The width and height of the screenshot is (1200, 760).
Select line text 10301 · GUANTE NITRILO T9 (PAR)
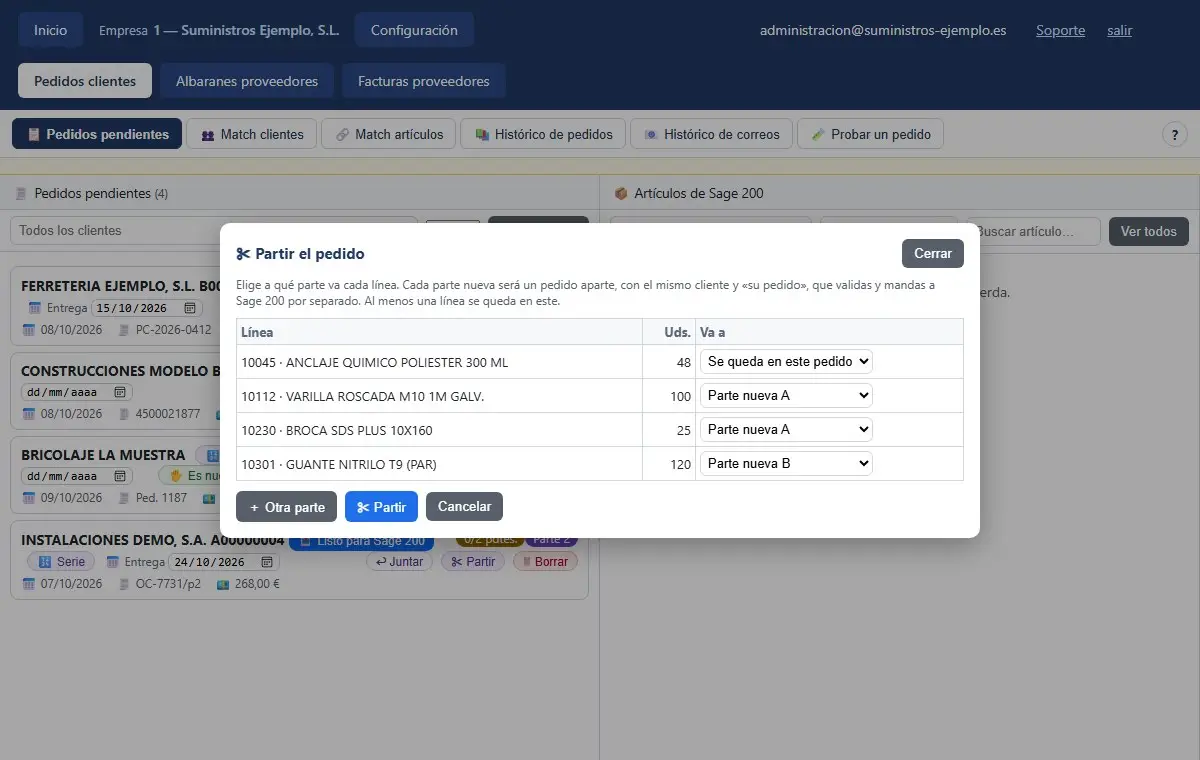point(339,464)
